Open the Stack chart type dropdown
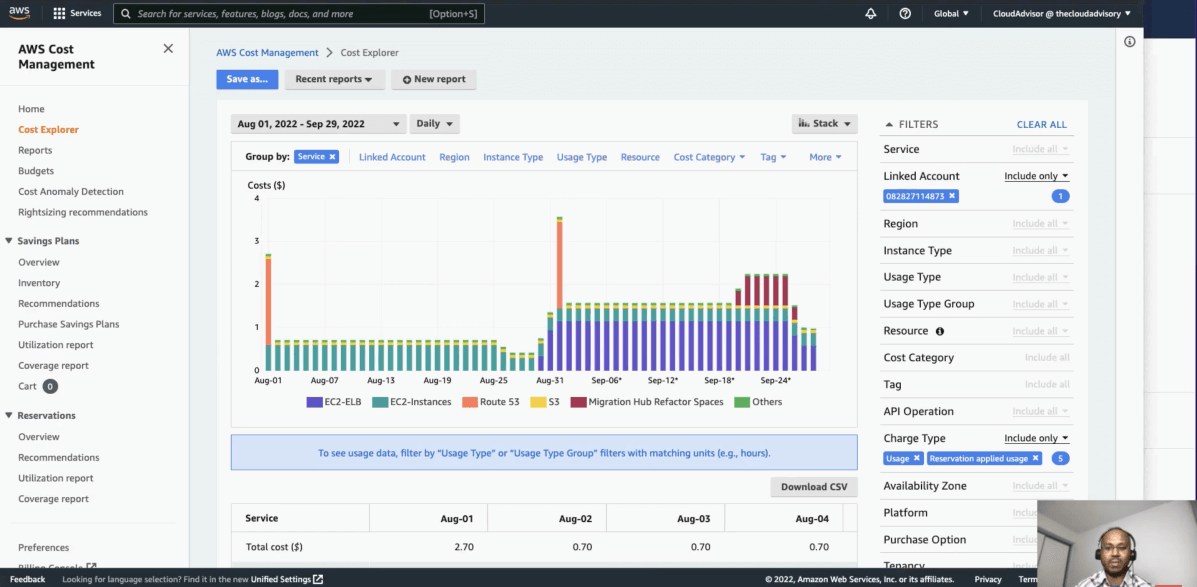 (x=825, y=124)
